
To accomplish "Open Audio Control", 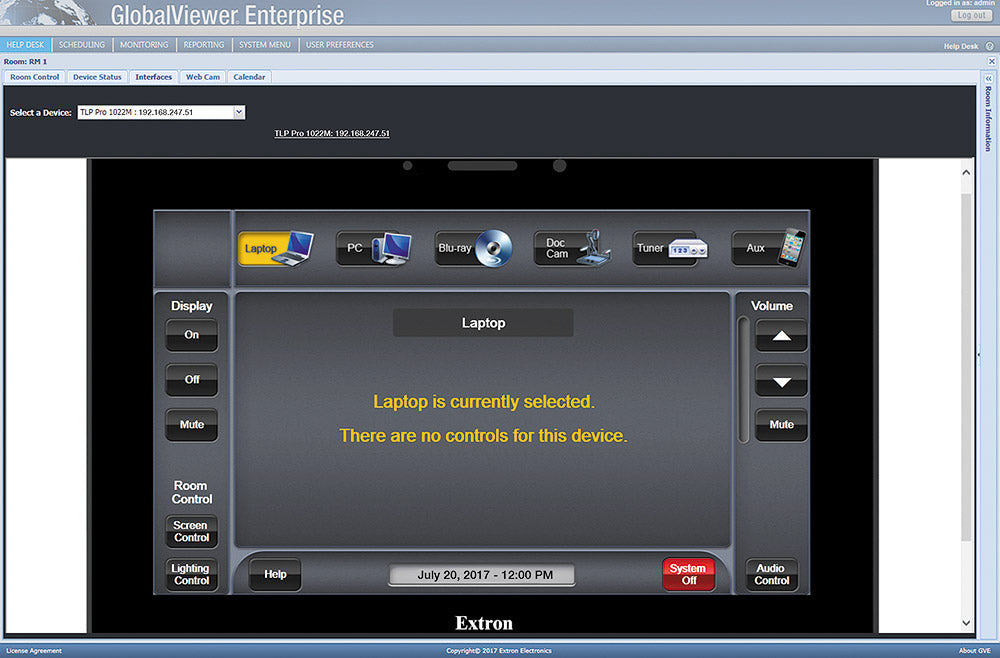I will pos(772,574).
